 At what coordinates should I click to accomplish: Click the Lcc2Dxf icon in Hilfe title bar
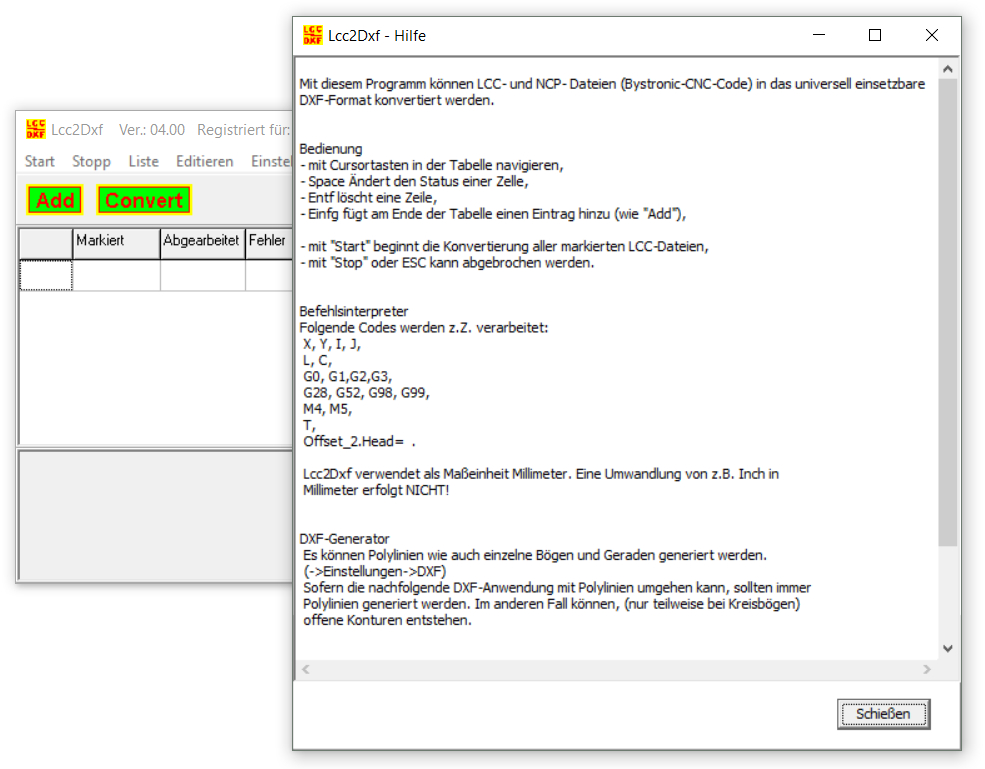pyautogui.click(x=313, y=35)
